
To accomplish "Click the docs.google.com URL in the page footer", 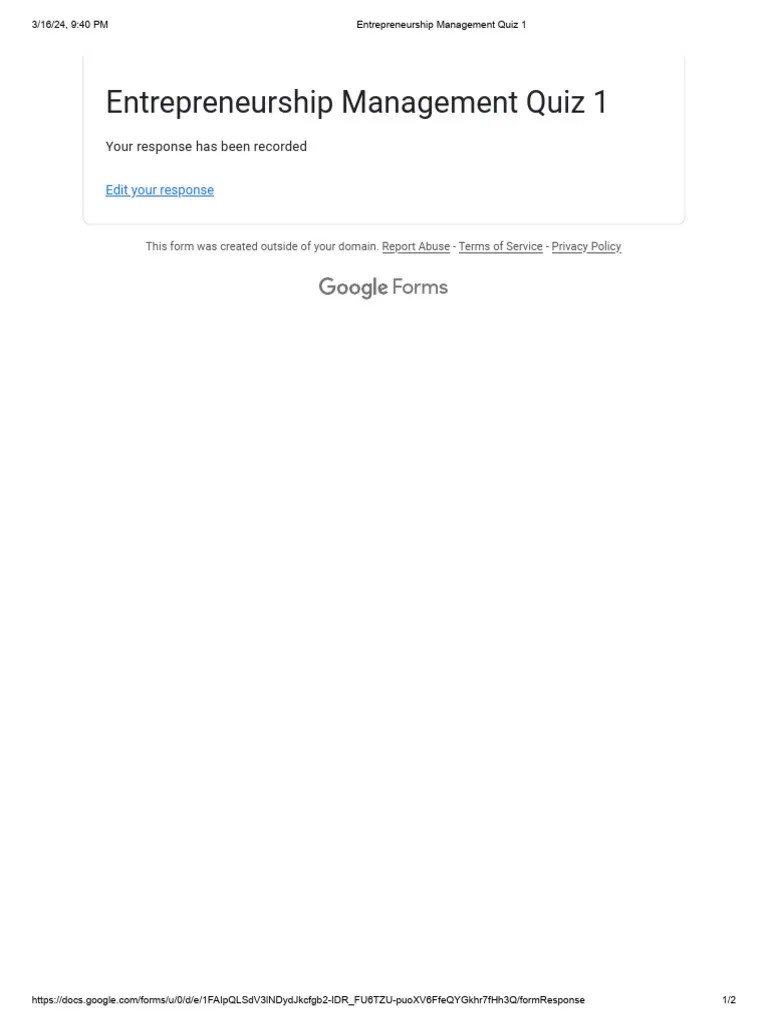I will (308, 1000).
